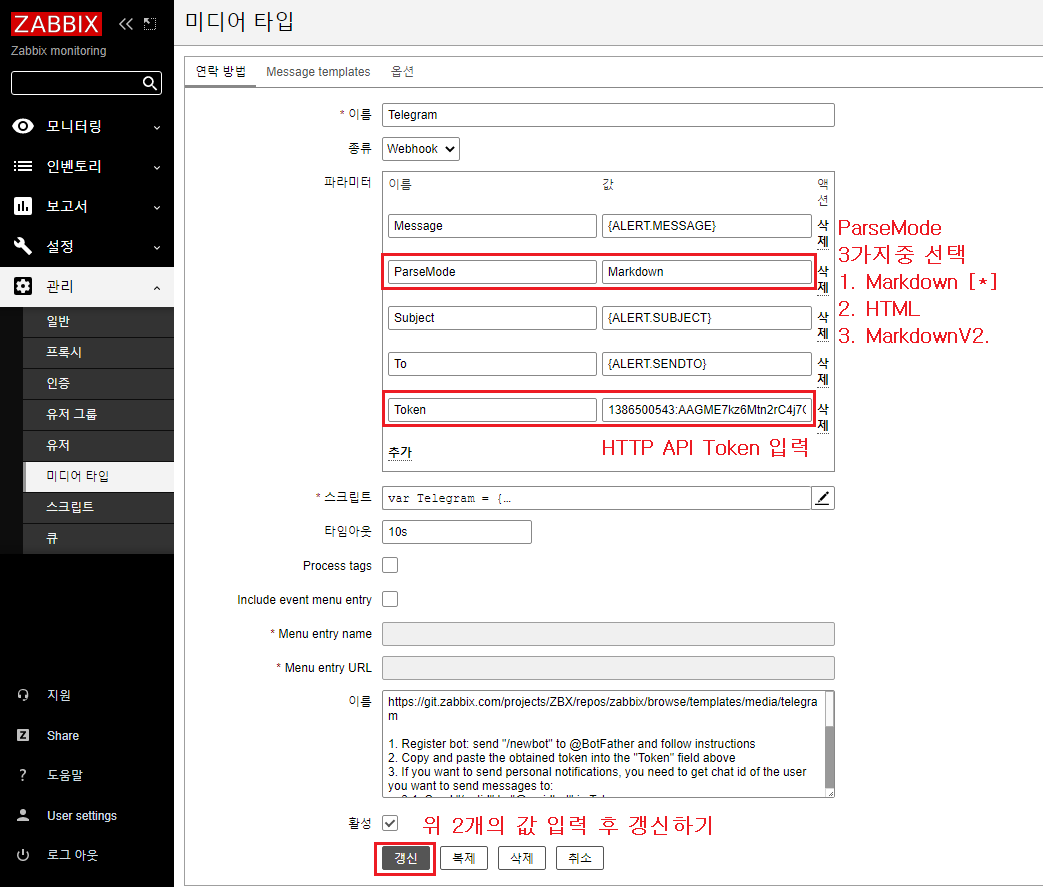
Task: Click the eye icon for 모니터링
Action: tap(23, 126)
